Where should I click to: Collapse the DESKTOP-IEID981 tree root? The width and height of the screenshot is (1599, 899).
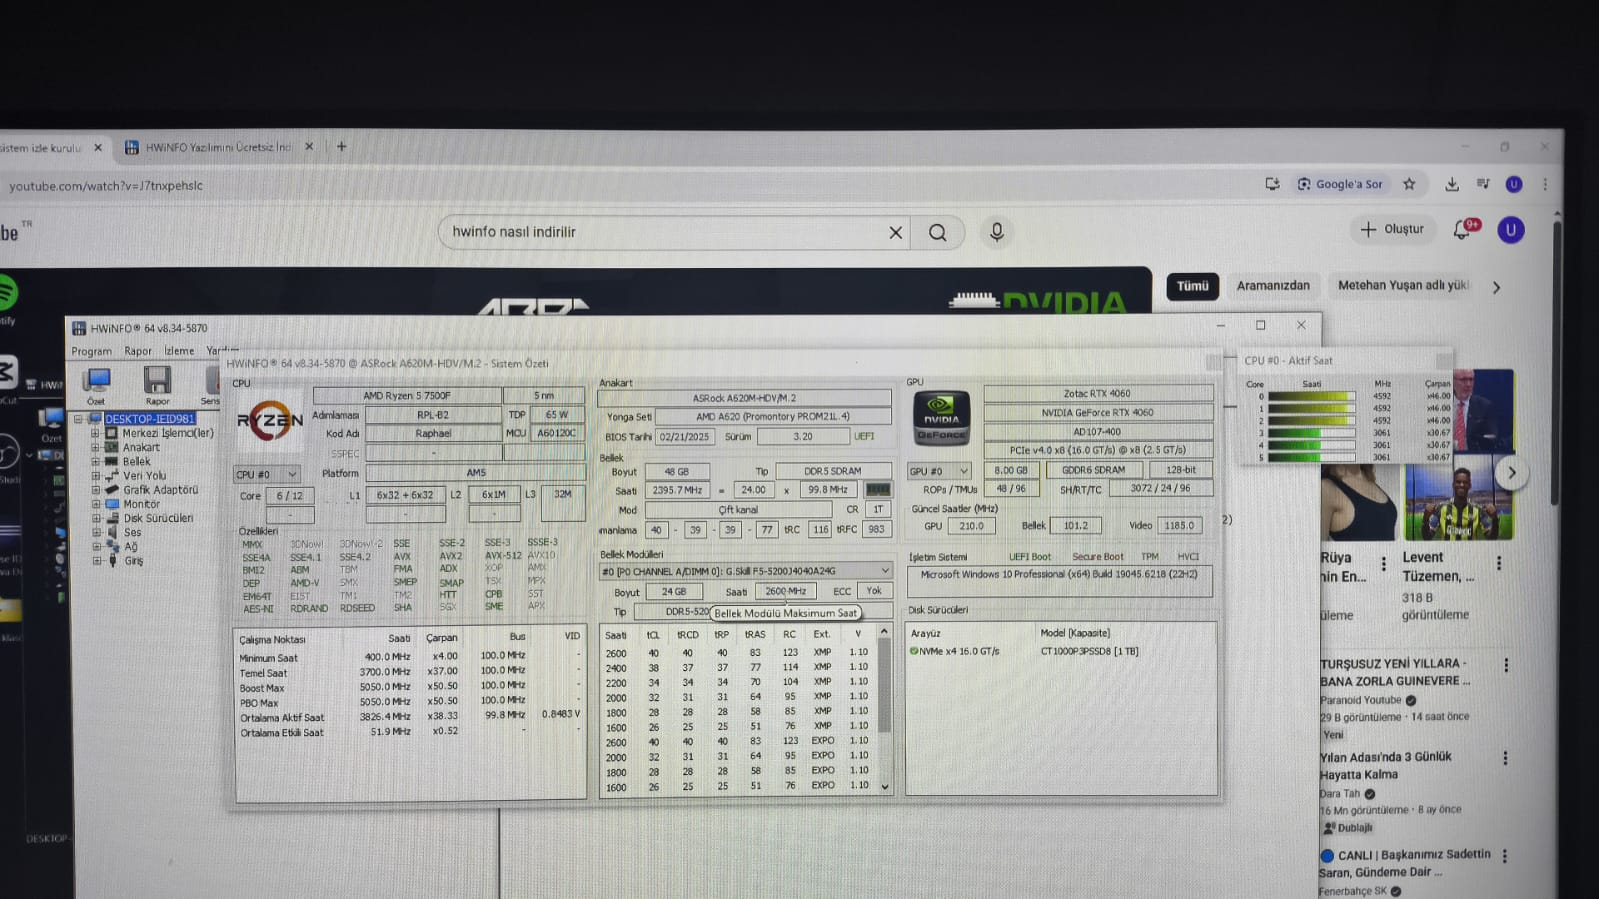pos(78,419)
